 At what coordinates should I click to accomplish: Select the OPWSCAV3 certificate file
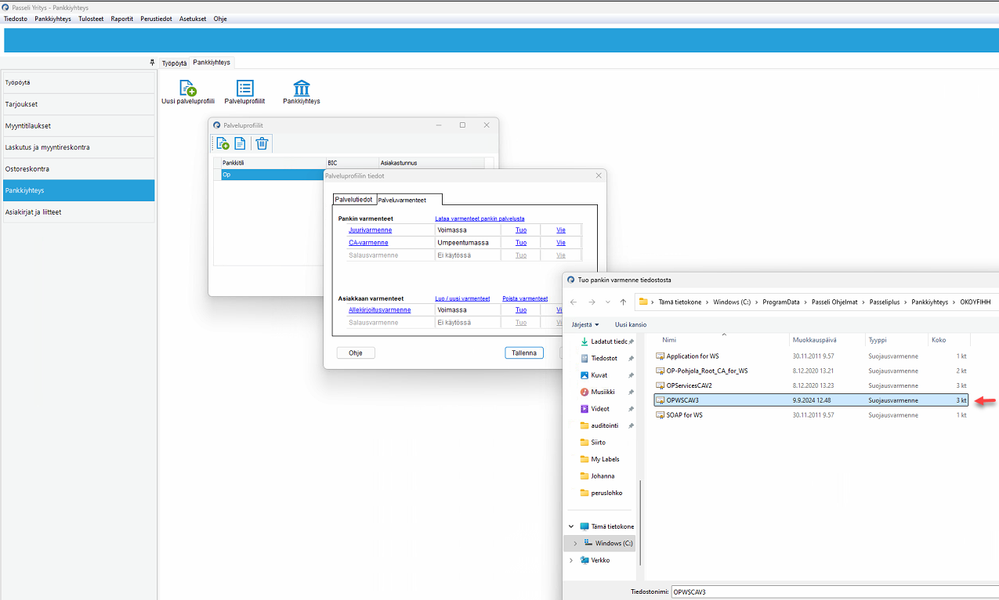[811, 400]
